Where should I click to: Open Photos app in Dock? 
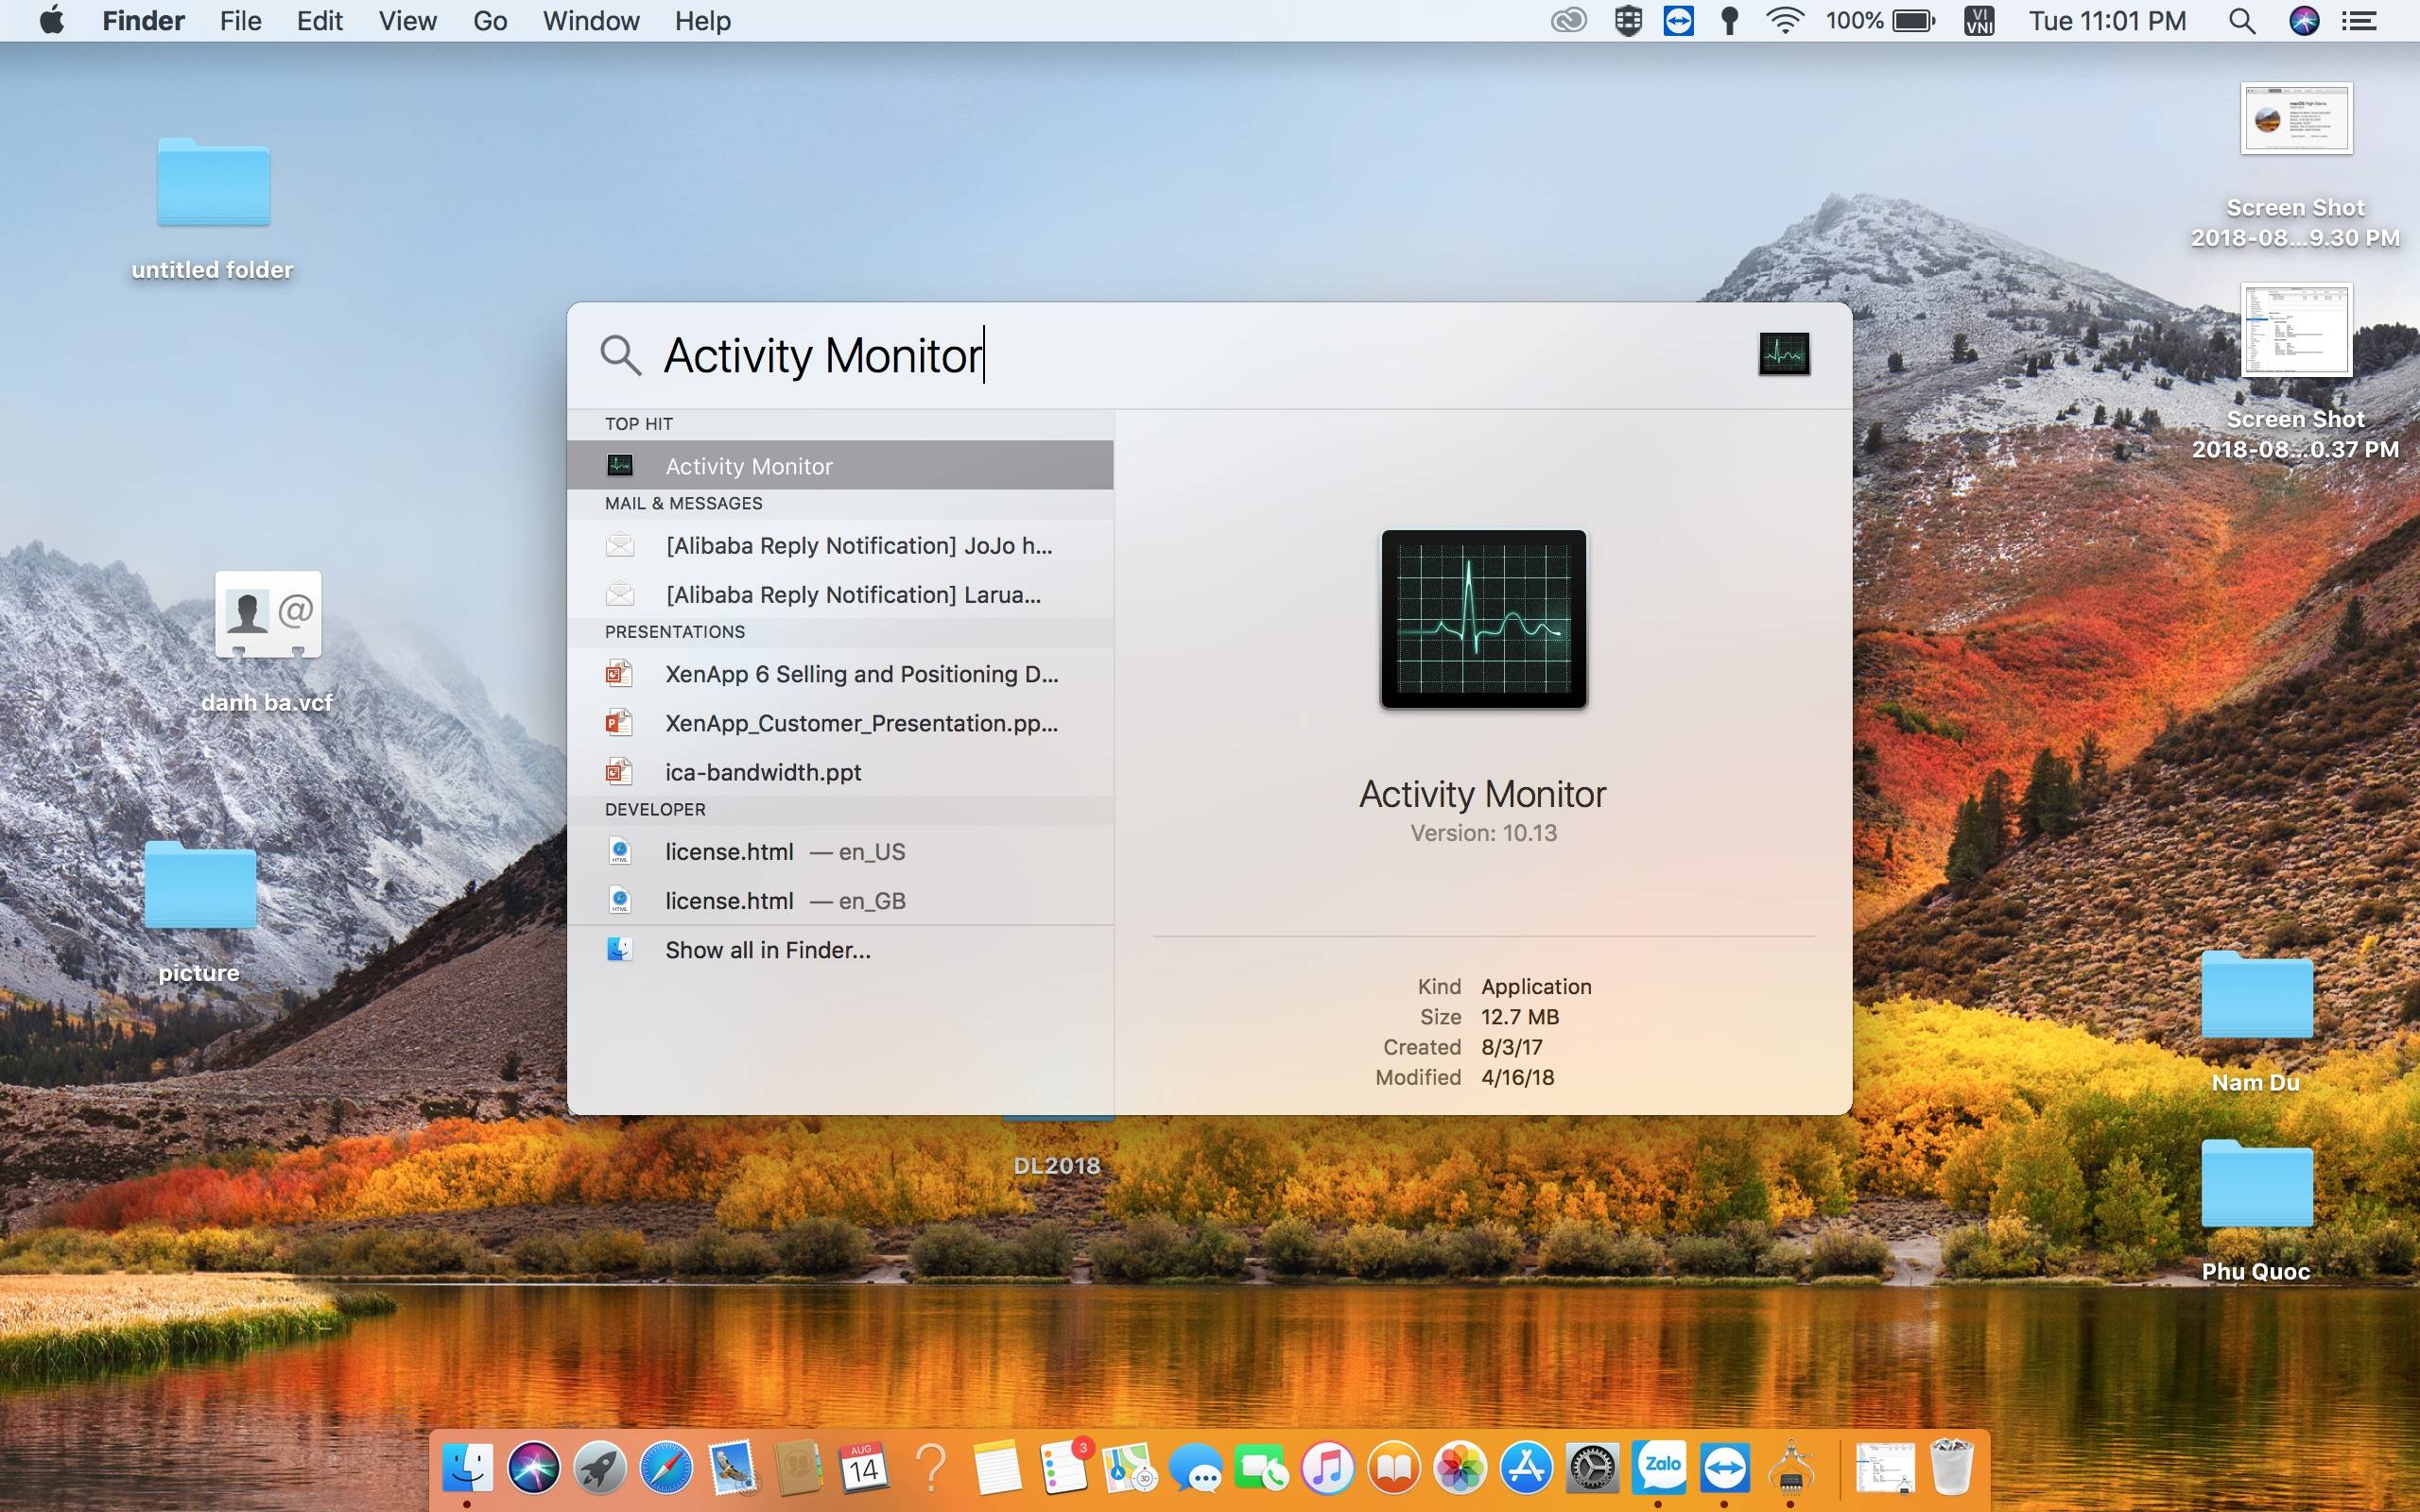pyautogui.click(x=1460, y=1467)
